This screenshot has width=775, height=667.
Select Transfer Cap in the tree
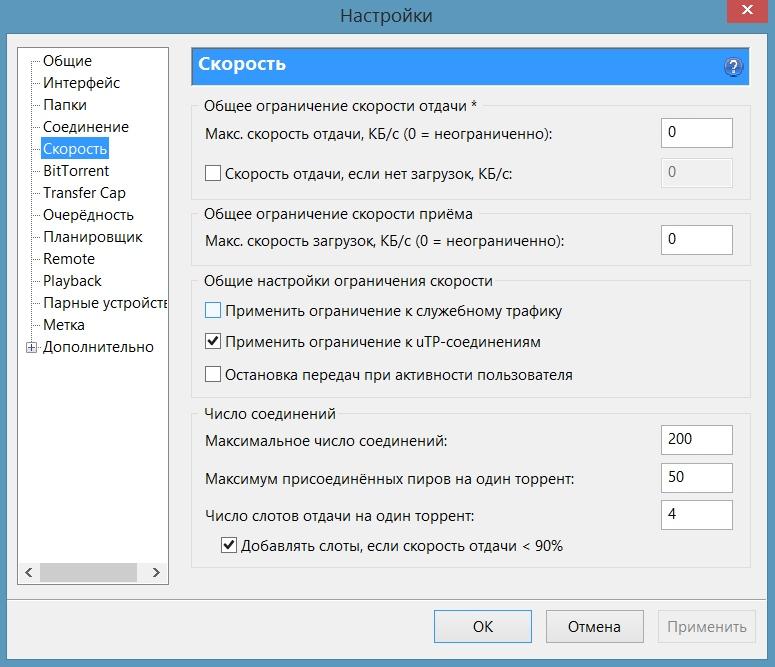click(84, 193)
